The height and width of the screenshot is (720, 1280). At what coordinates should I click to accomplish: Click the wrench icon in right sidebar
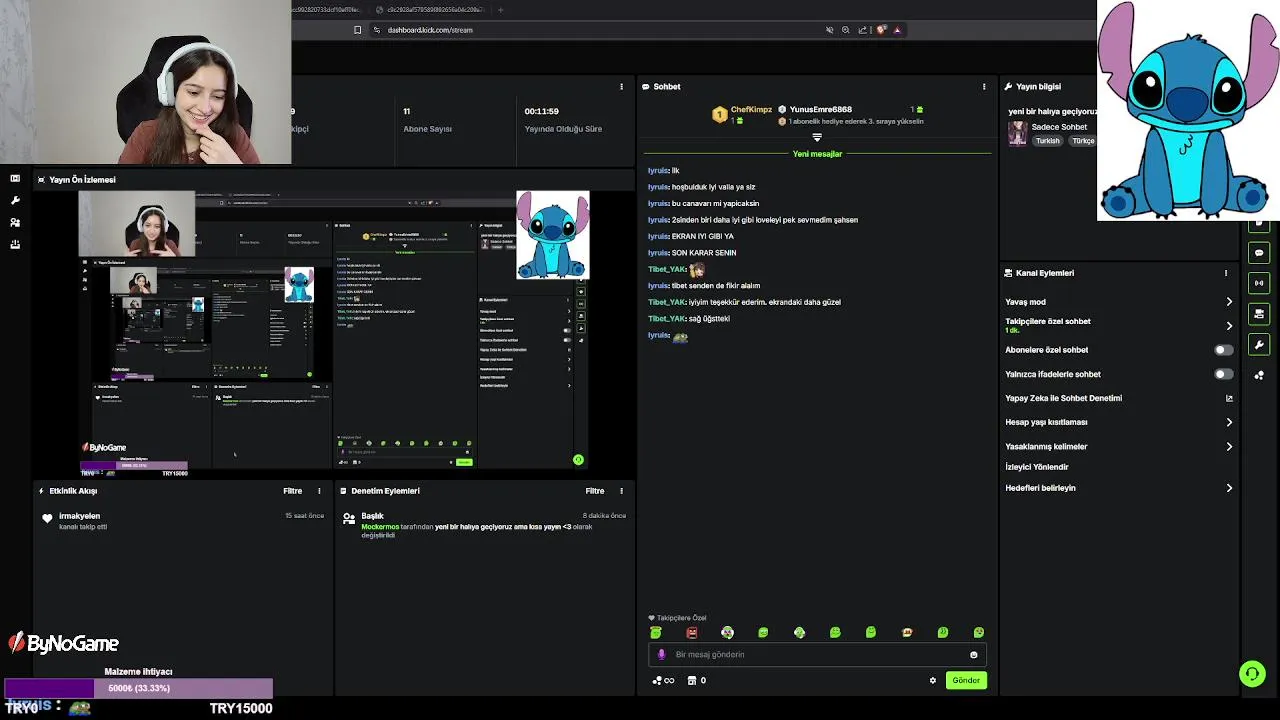click(x=1259, y=345)
